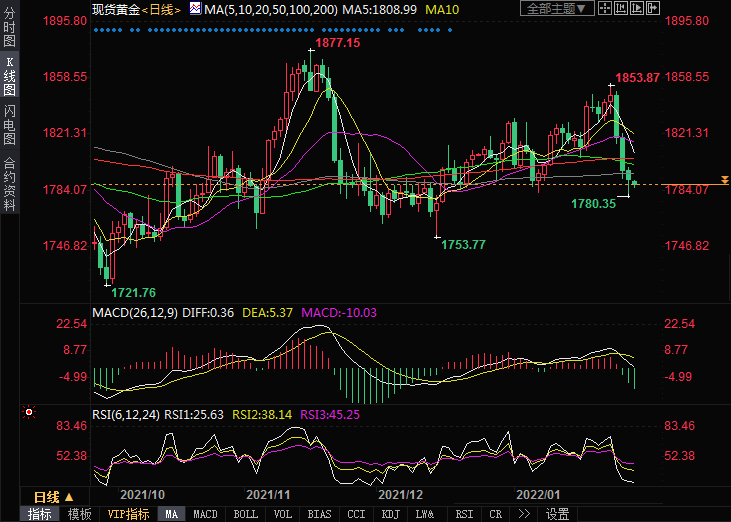
Task: Click the grid icon before MA parameters
Action: [x=195, y=10]
